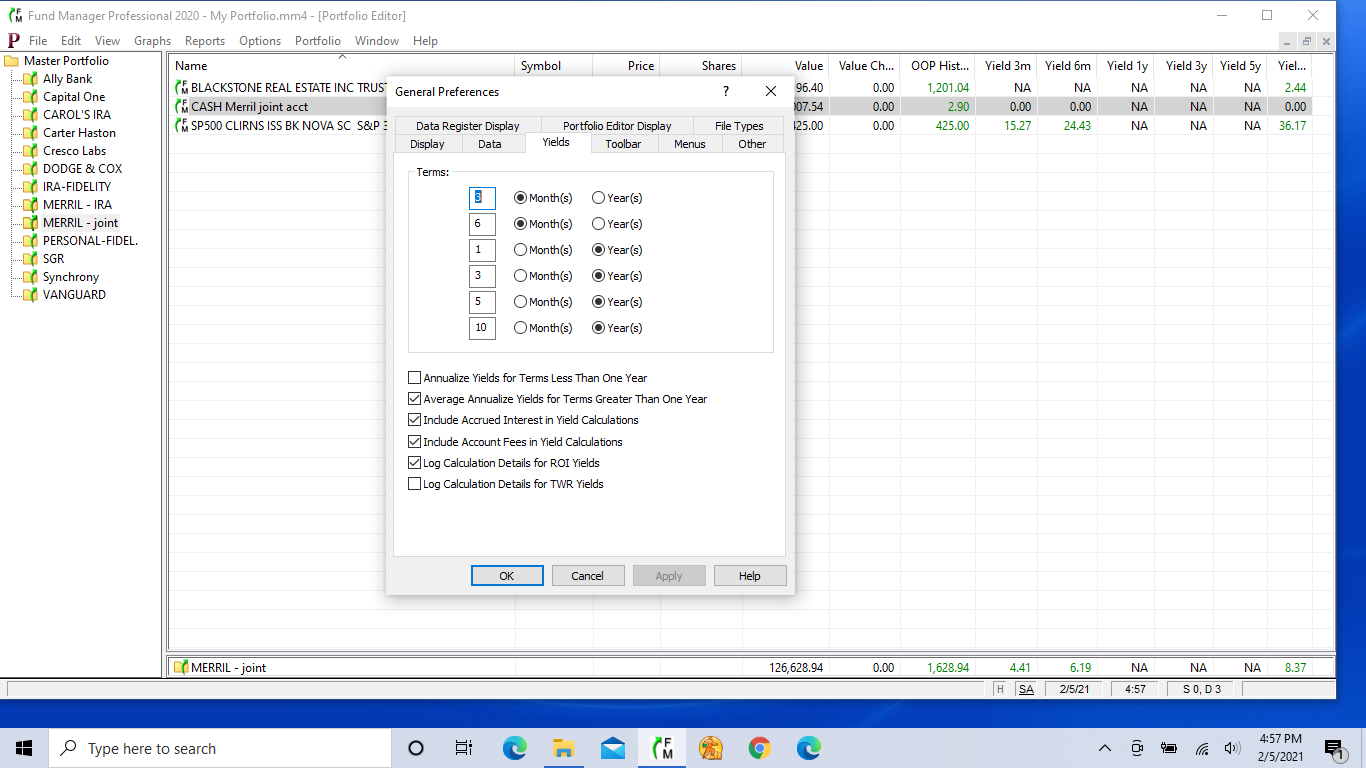The image size is (1366, 768).
Task: Click the Master Portfolio folder icon
Action: pyautogui.click(x=12, y=61)
